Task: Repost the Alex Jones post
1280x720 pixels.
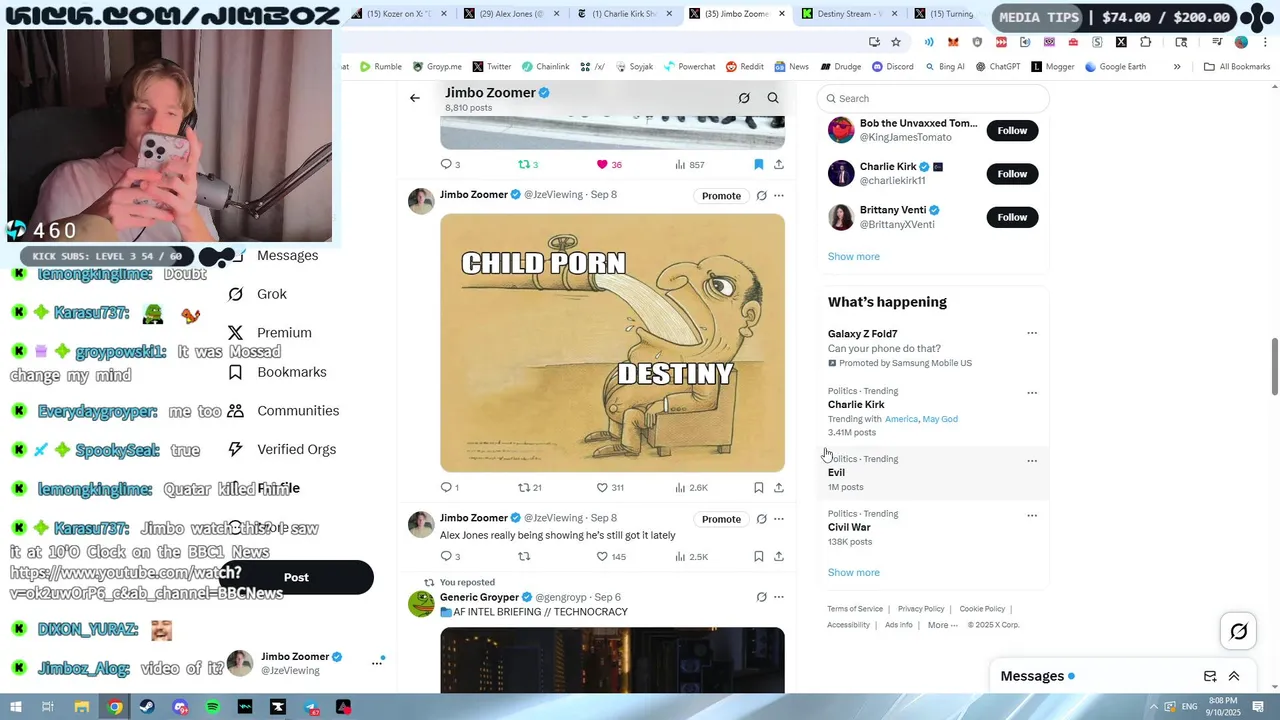Action: (524, 557)
